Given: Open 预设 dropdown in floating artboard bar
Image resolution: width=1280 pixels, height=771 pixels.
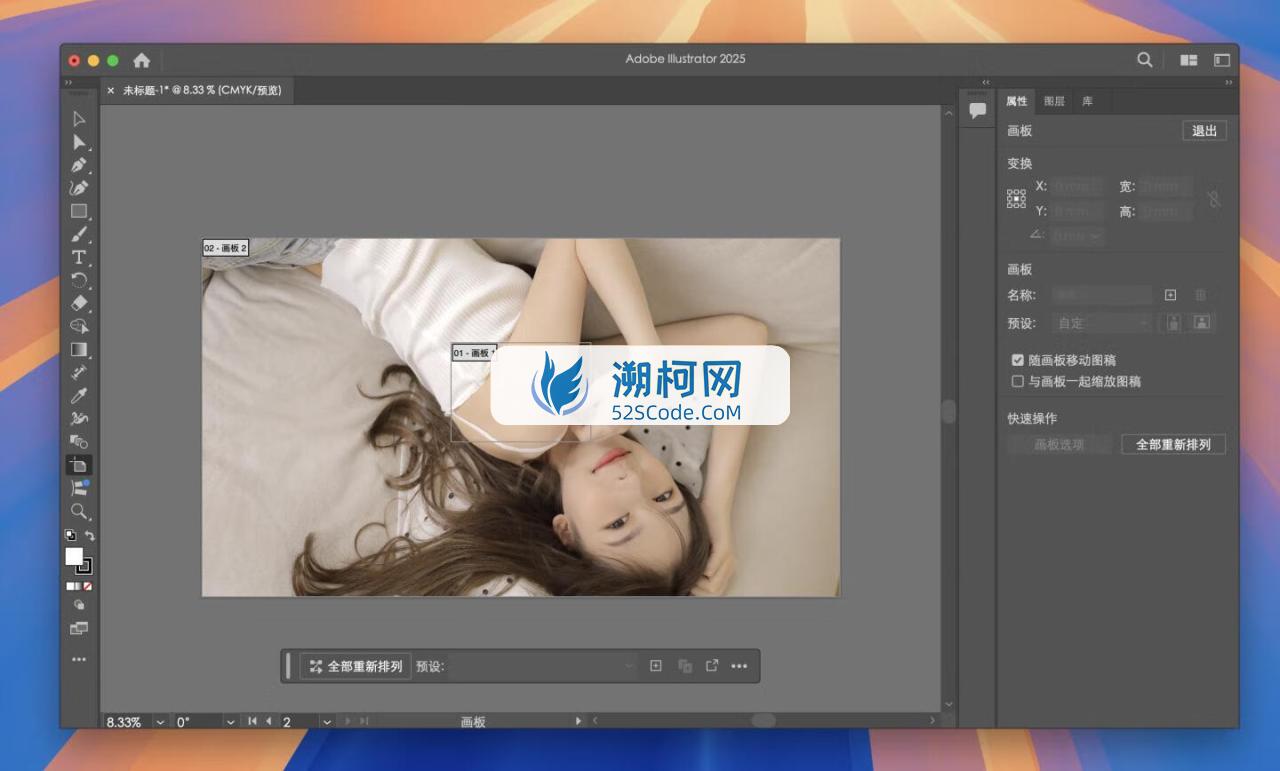Looking at the screenshot, I should [x=542, y=666].
